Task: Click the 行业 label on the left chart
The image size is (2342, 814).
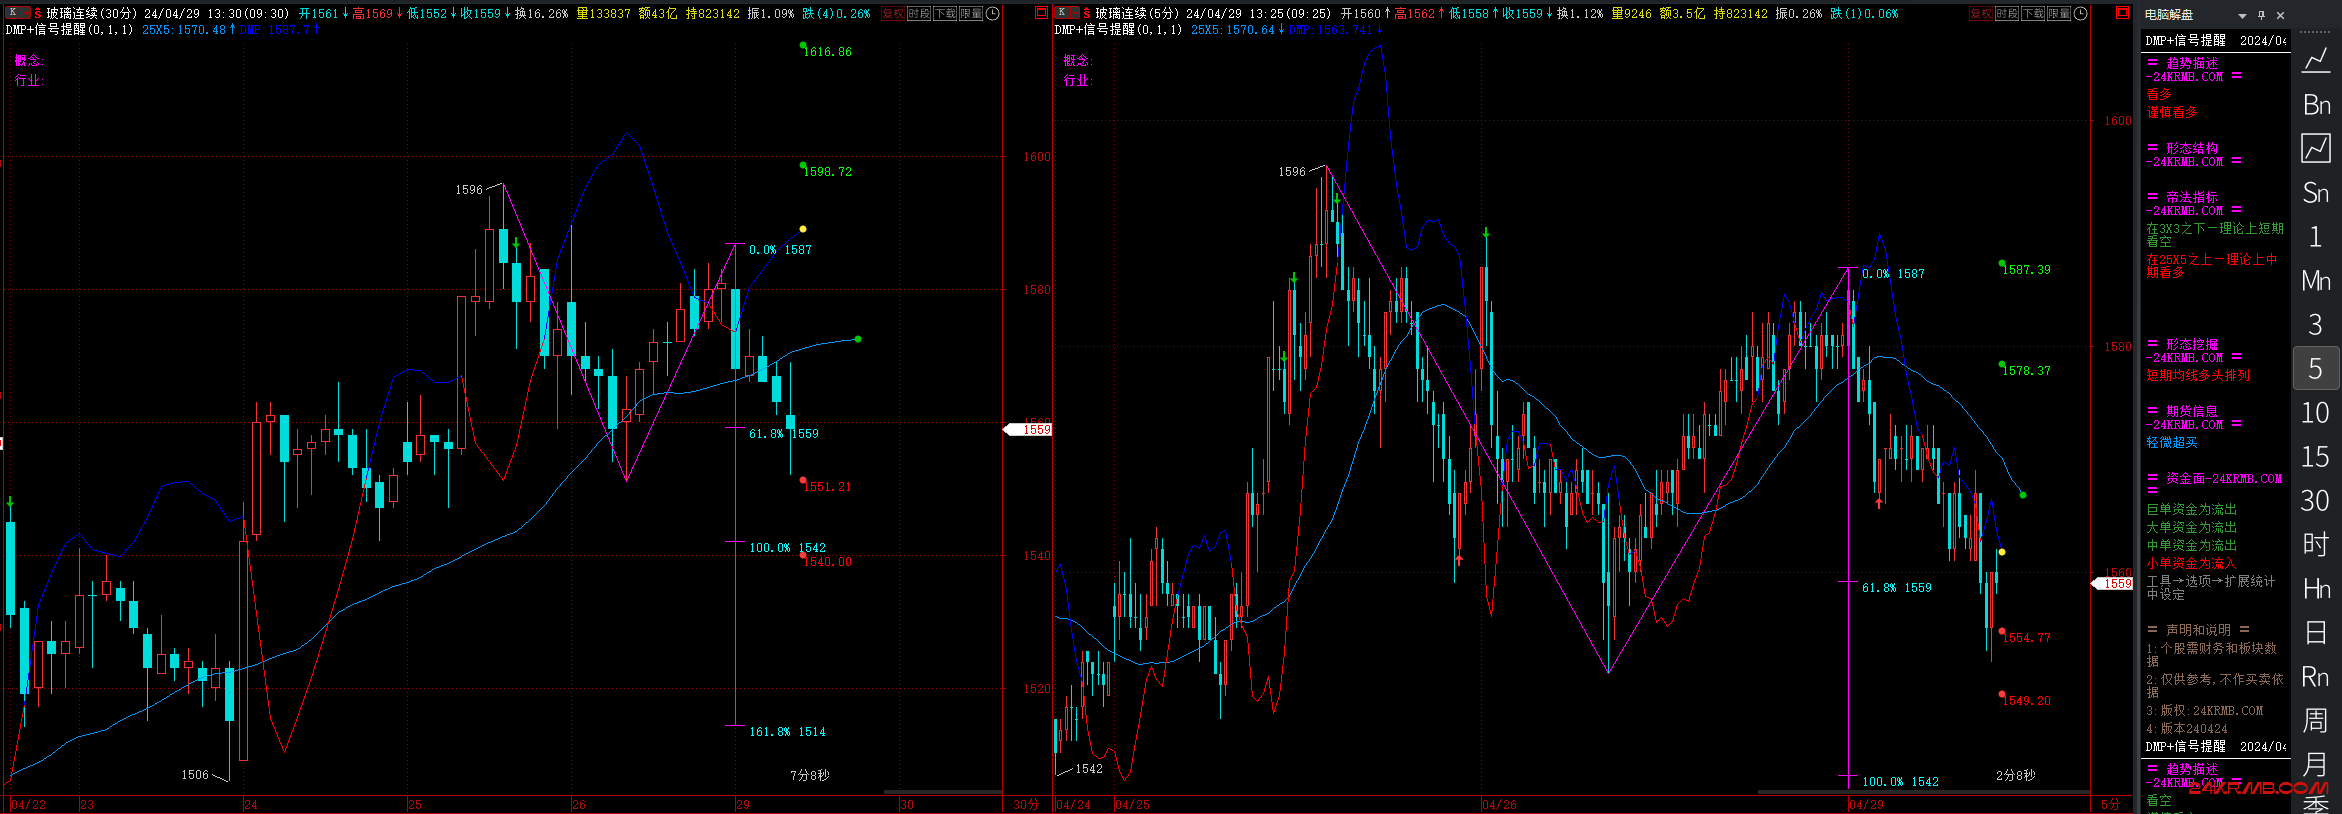Action: pyautogui.click(x=29, y=80)
